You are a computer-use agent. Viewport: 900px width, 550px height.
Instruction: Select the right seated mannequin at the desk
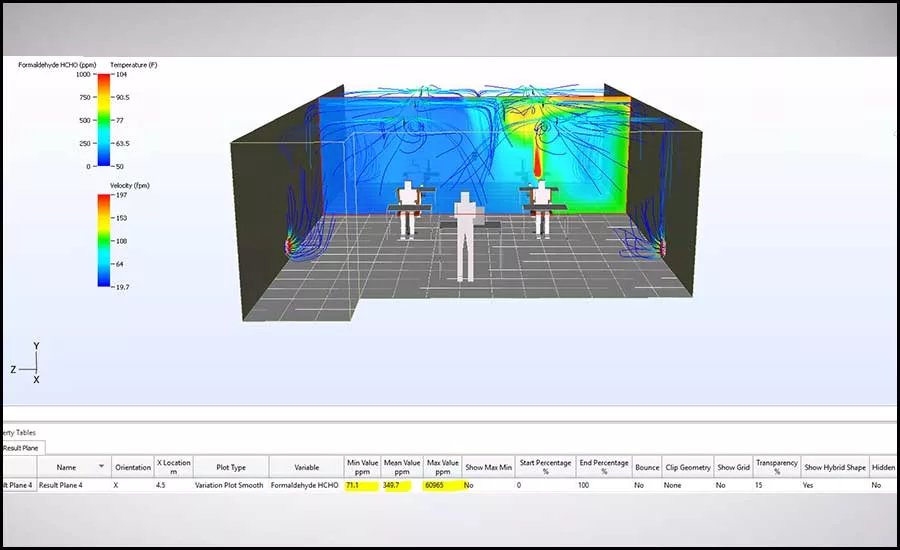541,208
